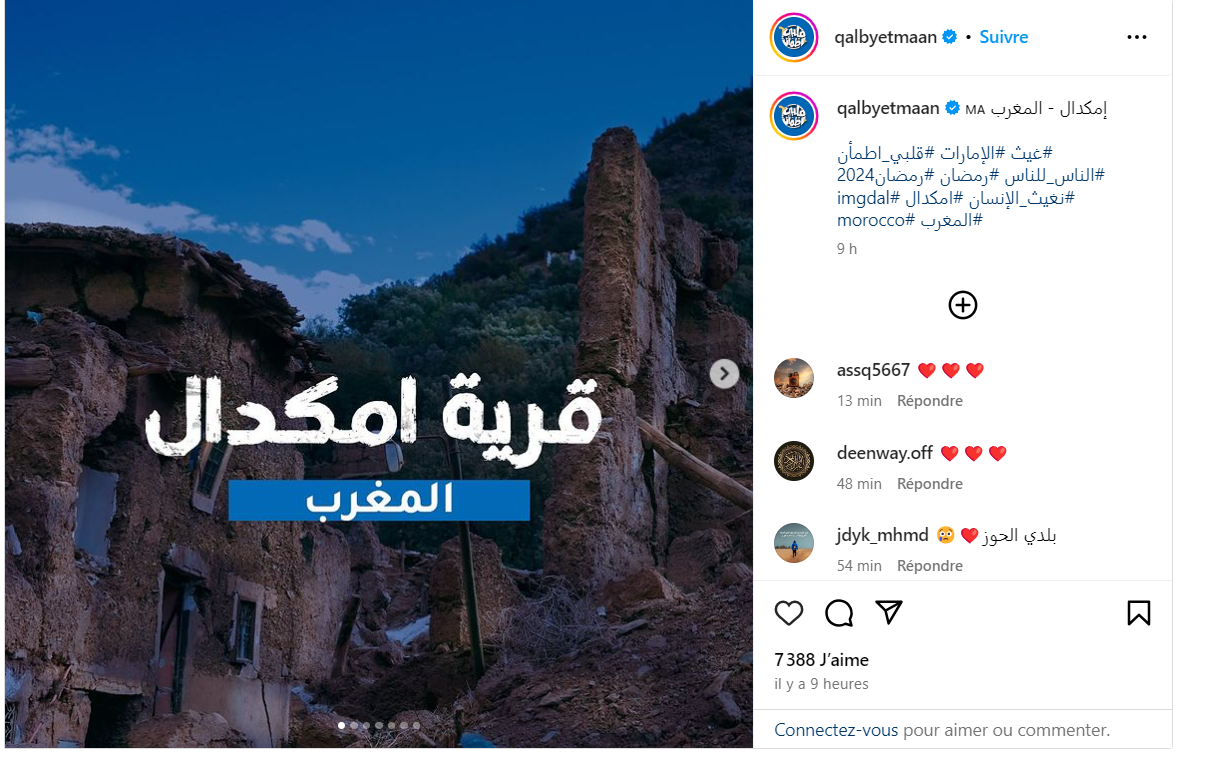Go to next carousel image arrow
The height and width of the screenshot is (762, 1216).
(725, 374)
